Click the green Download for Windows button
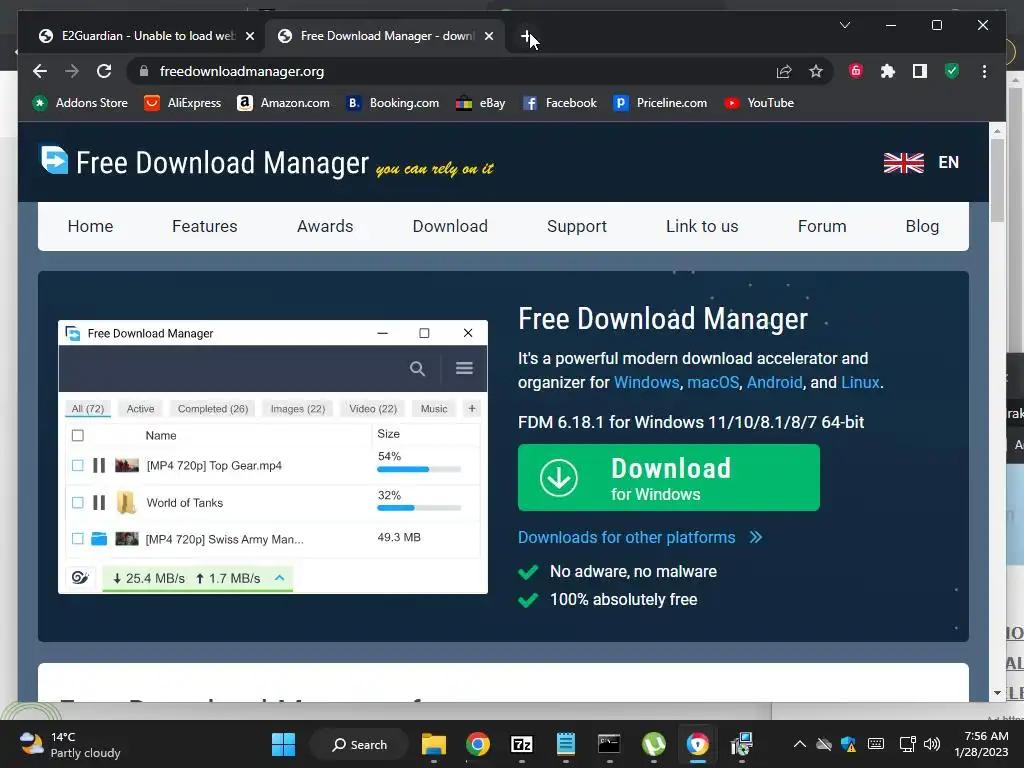Image resolution: width=1024 pixels, height=768 pixels. [x=669, y=477]
